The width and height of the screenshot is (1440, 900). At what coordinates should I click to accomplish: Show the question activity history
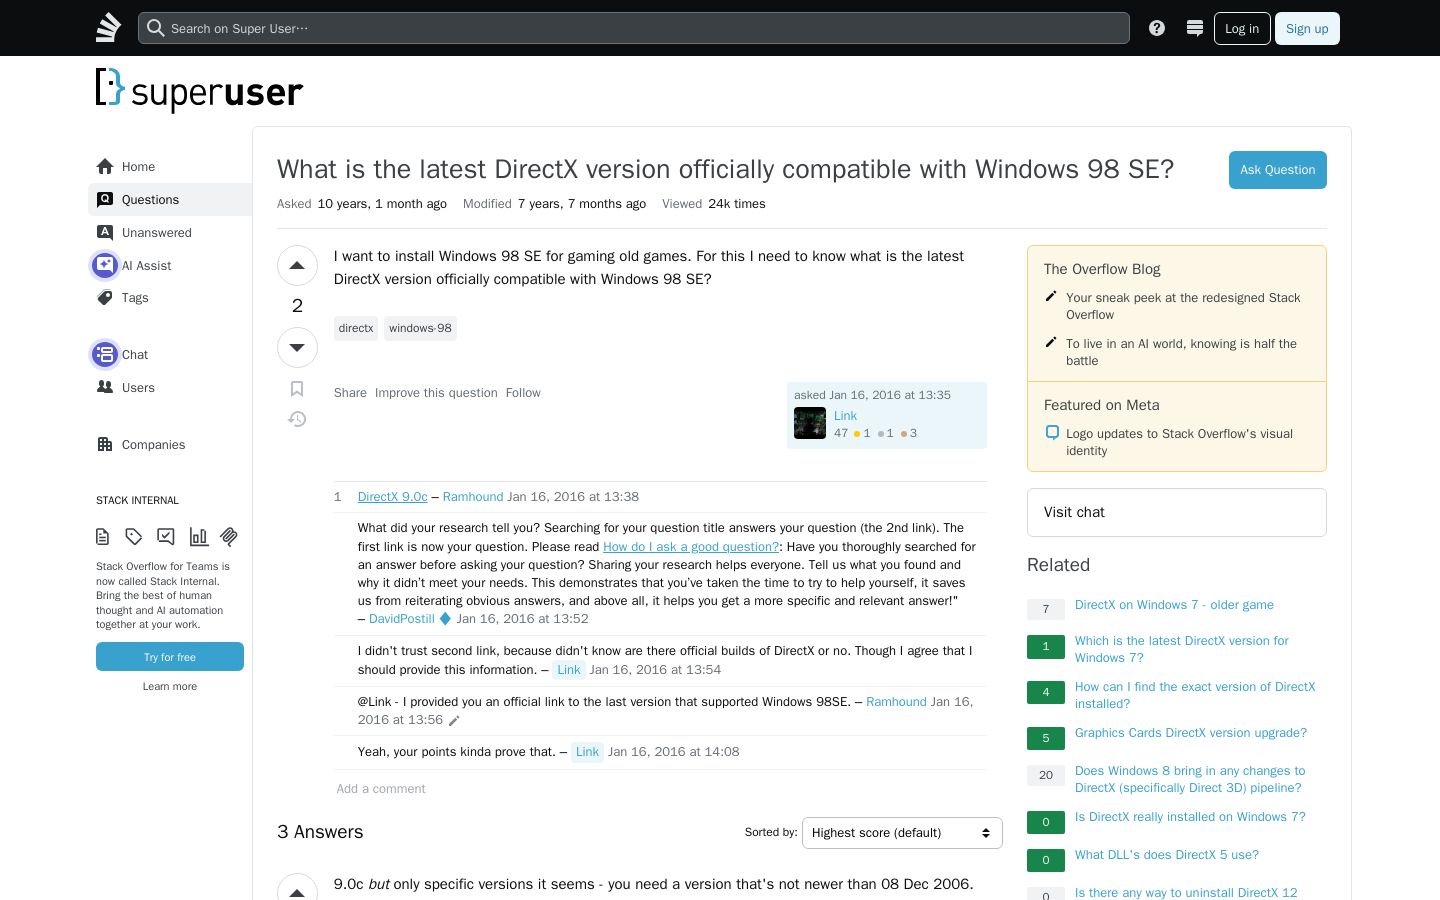click(297, 419)
